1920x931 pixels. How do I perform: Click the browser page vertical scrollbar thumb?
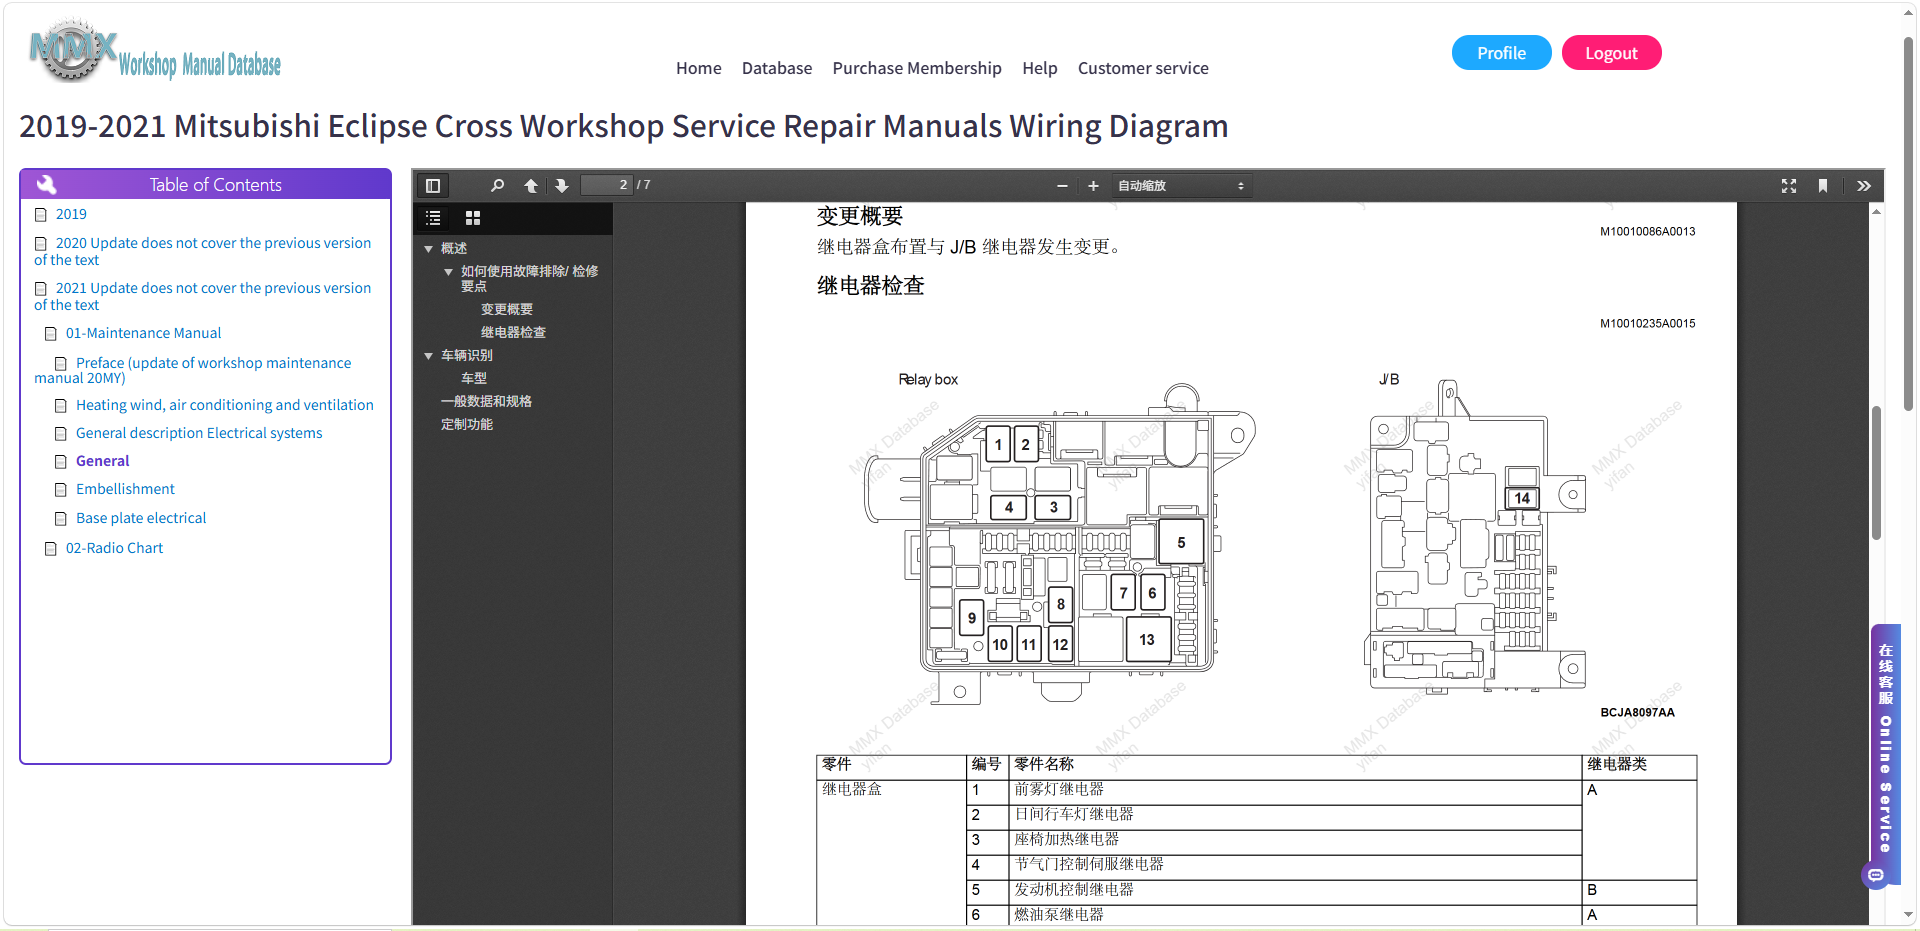(x=1908, y=224)
